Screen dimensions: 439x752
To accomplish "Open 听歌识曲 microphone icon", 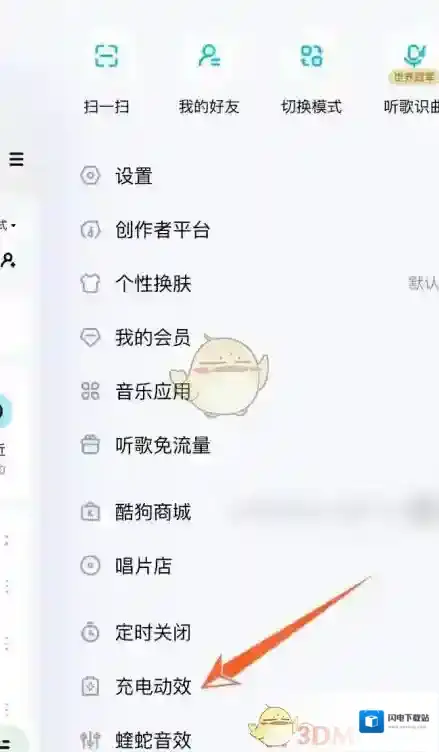I will coord(415,56).
